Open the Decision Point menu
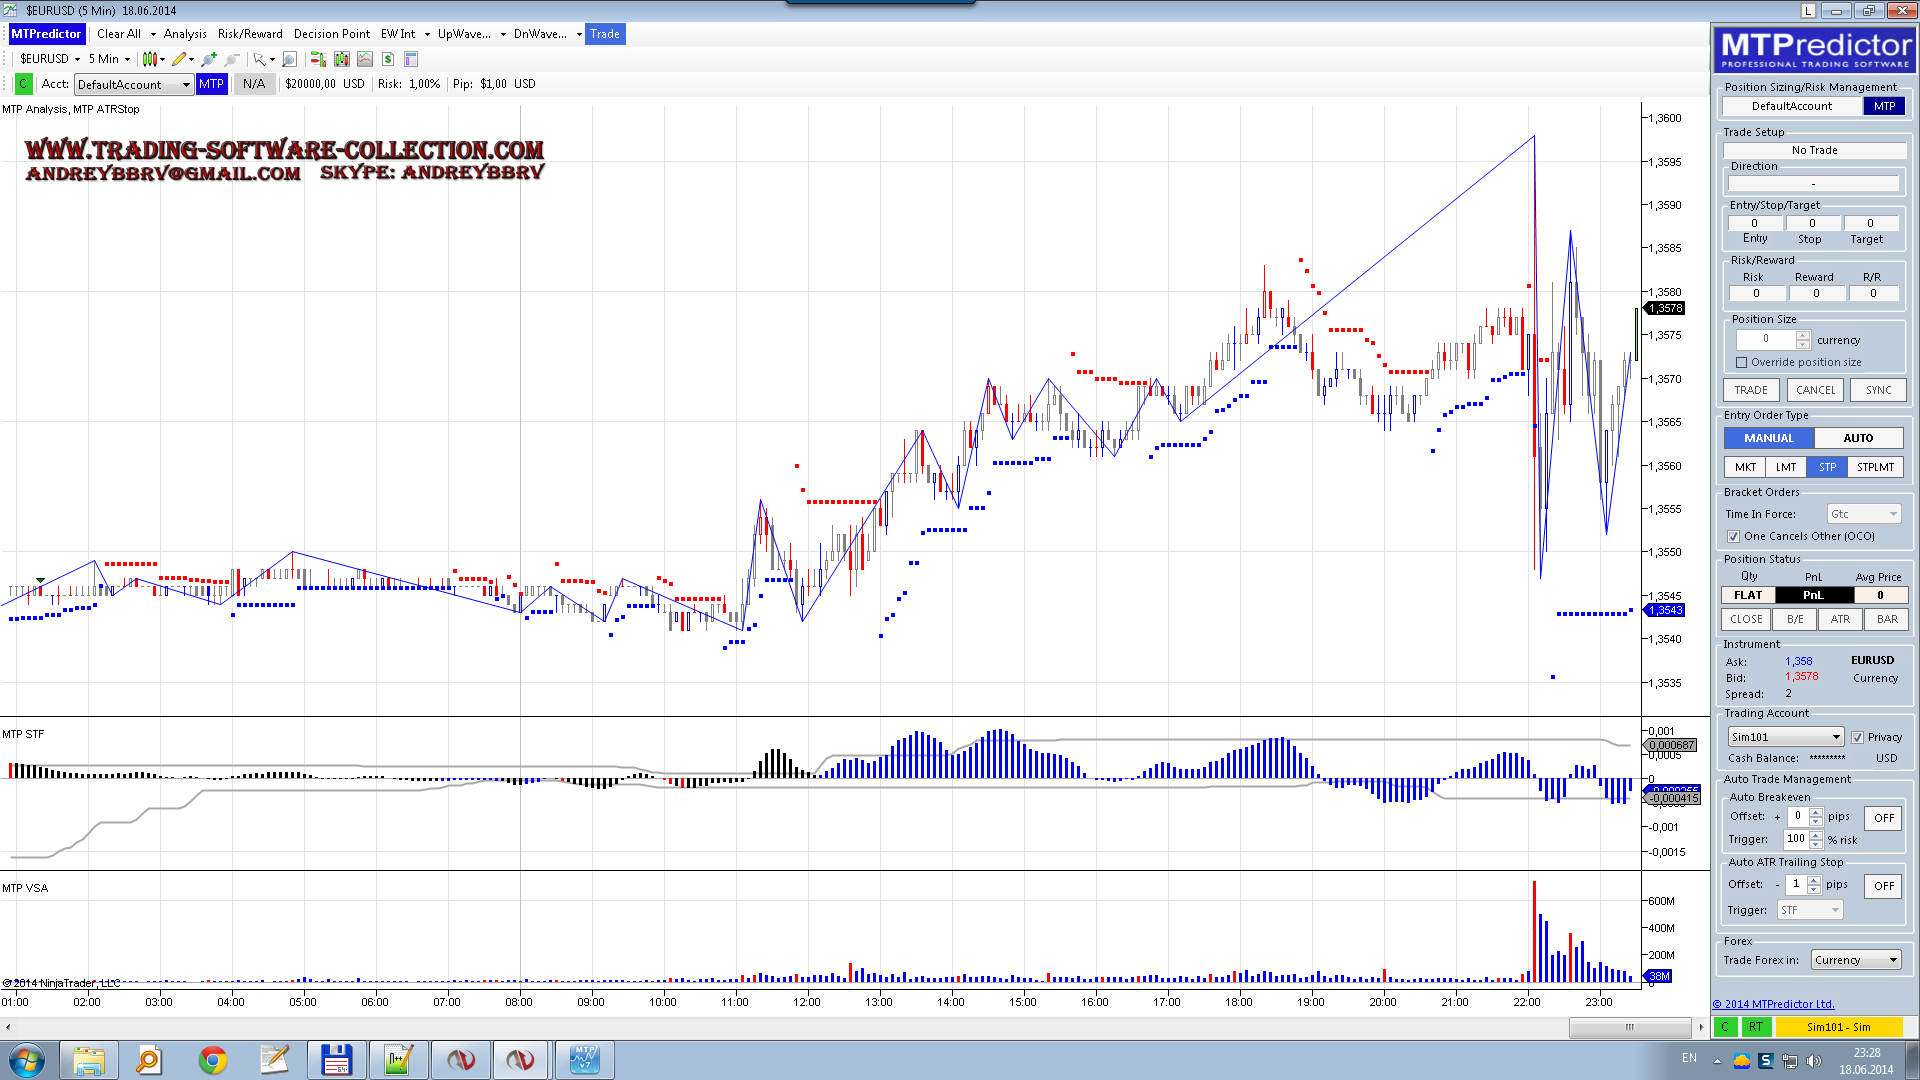The width and height of the screenshot is (1920, 1080). 331,34
